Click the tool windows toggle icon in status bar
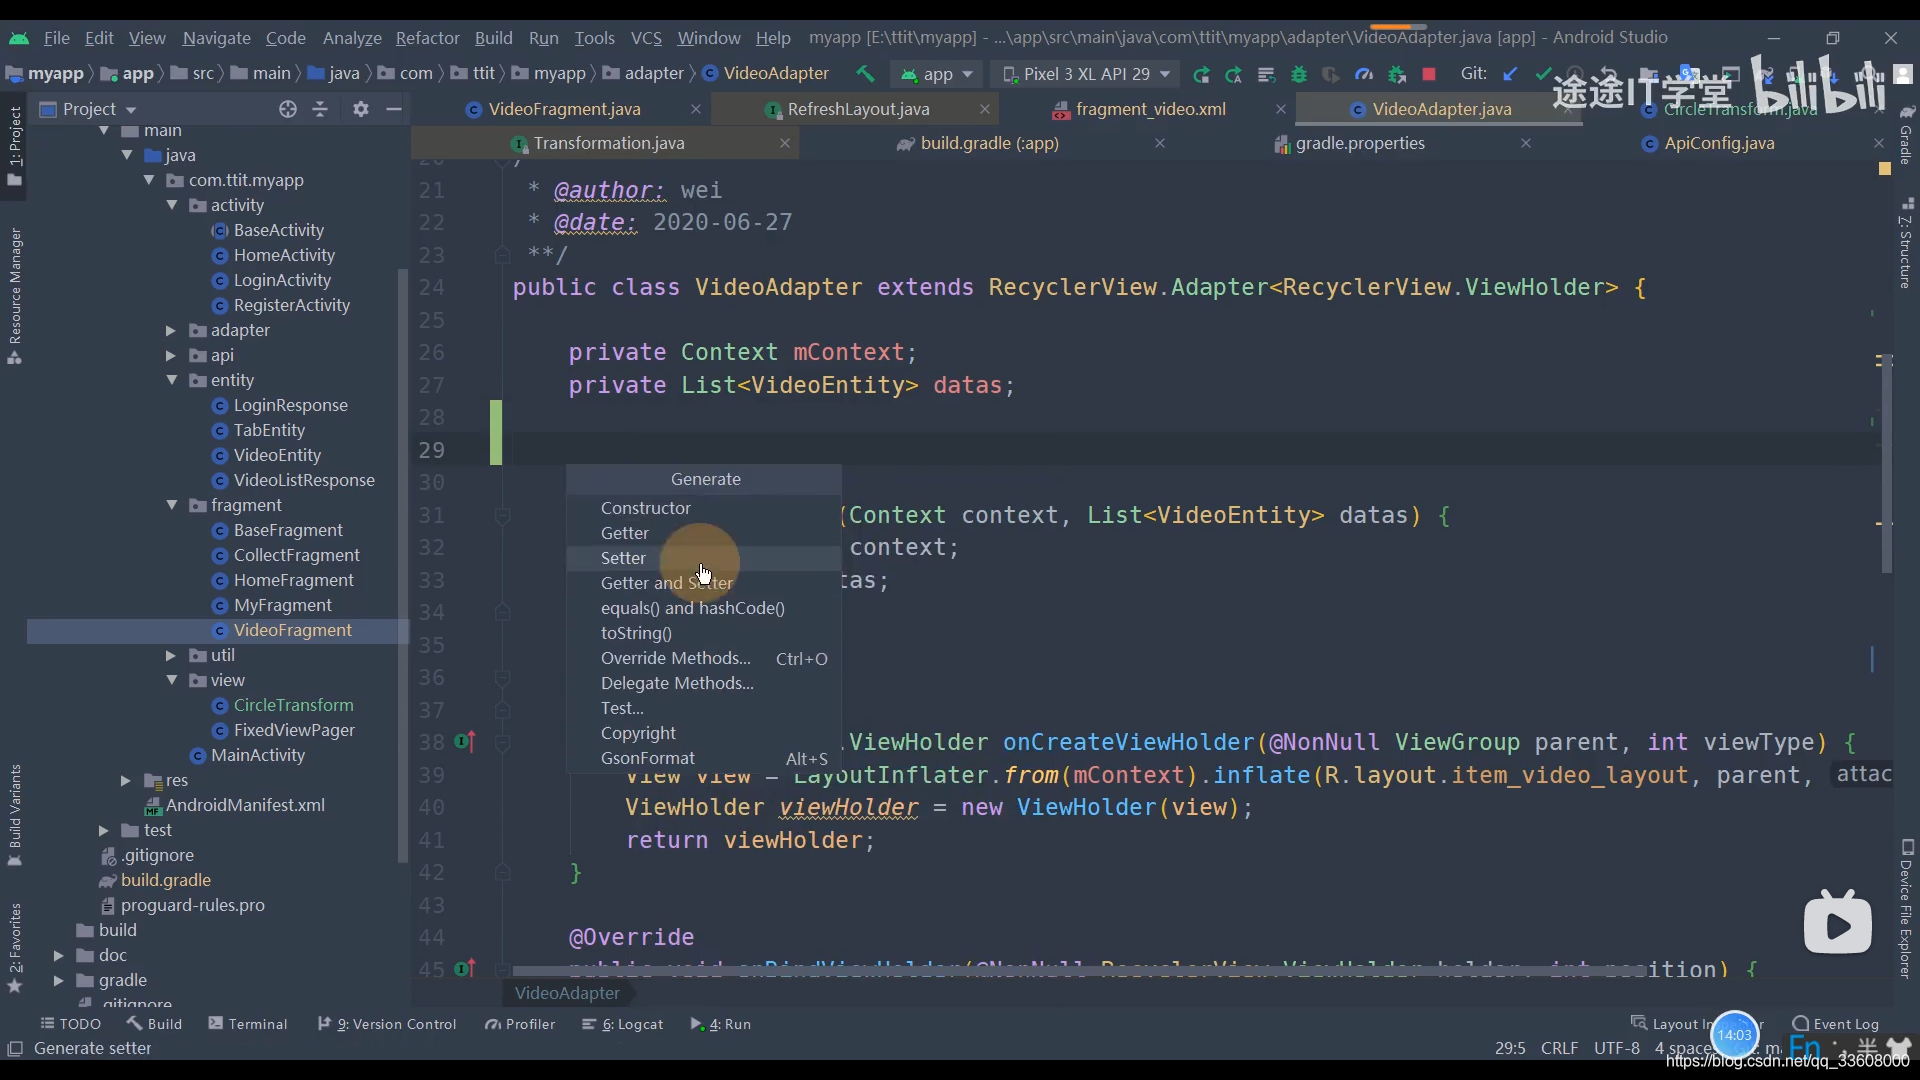 pos(15,1048)
